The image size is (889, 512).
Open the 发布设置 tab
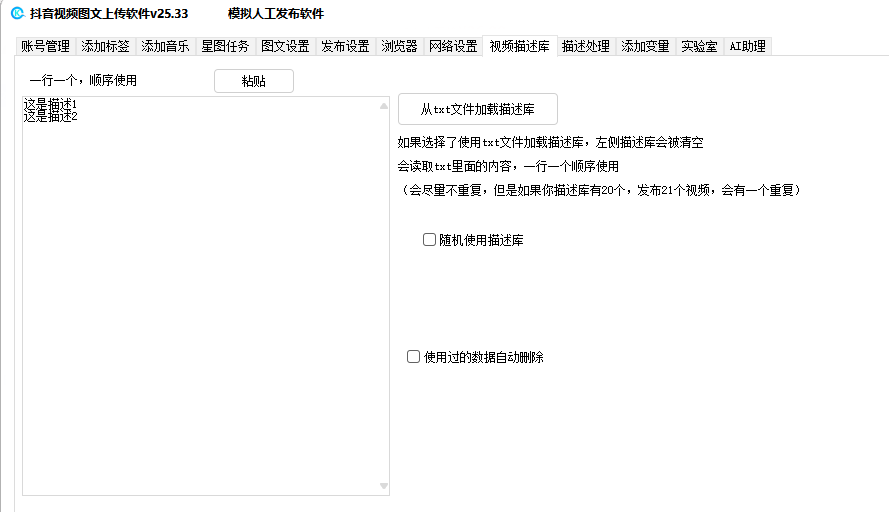(x=346, y=46)
